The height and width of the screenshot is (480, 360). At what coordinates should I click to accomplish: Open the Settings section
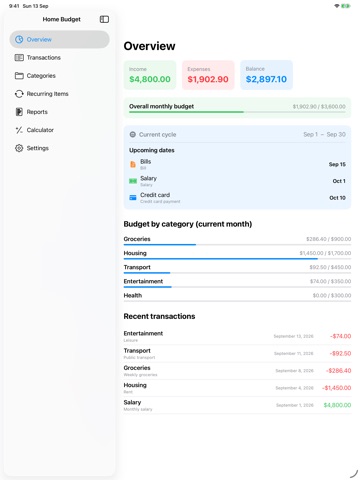[59, 148]
